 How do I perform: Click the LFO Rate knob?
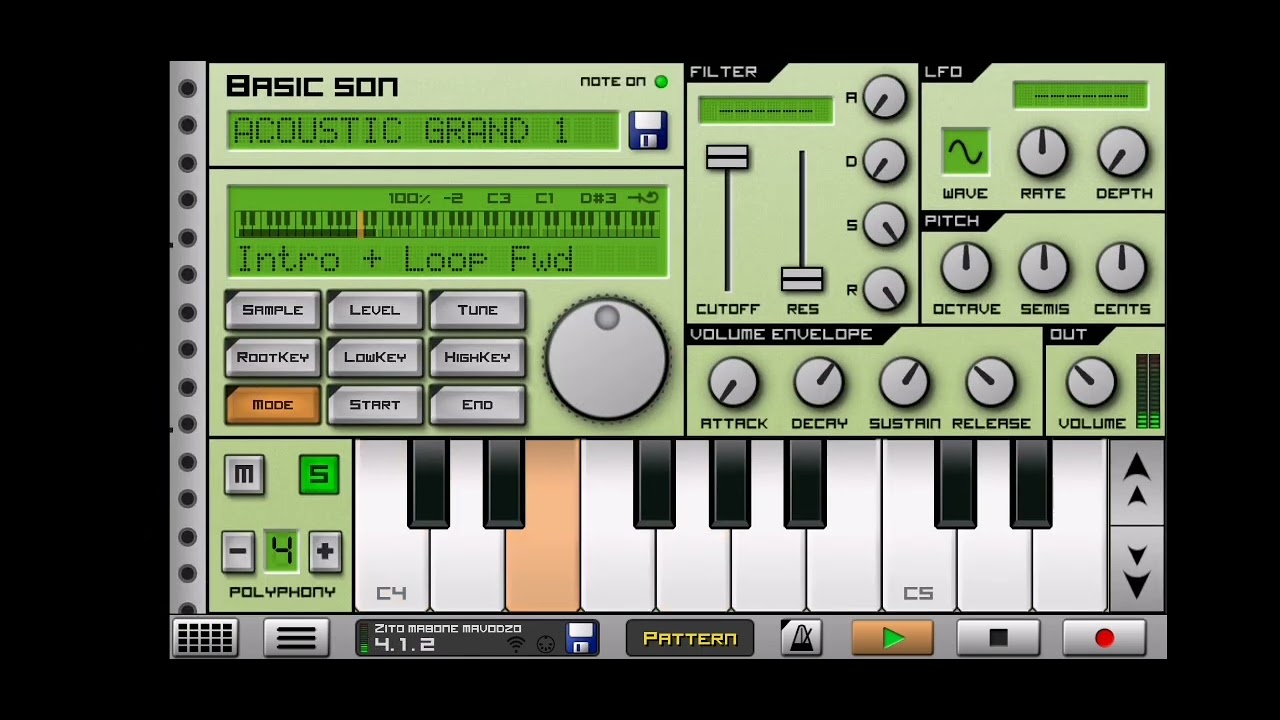point(1043,153)
